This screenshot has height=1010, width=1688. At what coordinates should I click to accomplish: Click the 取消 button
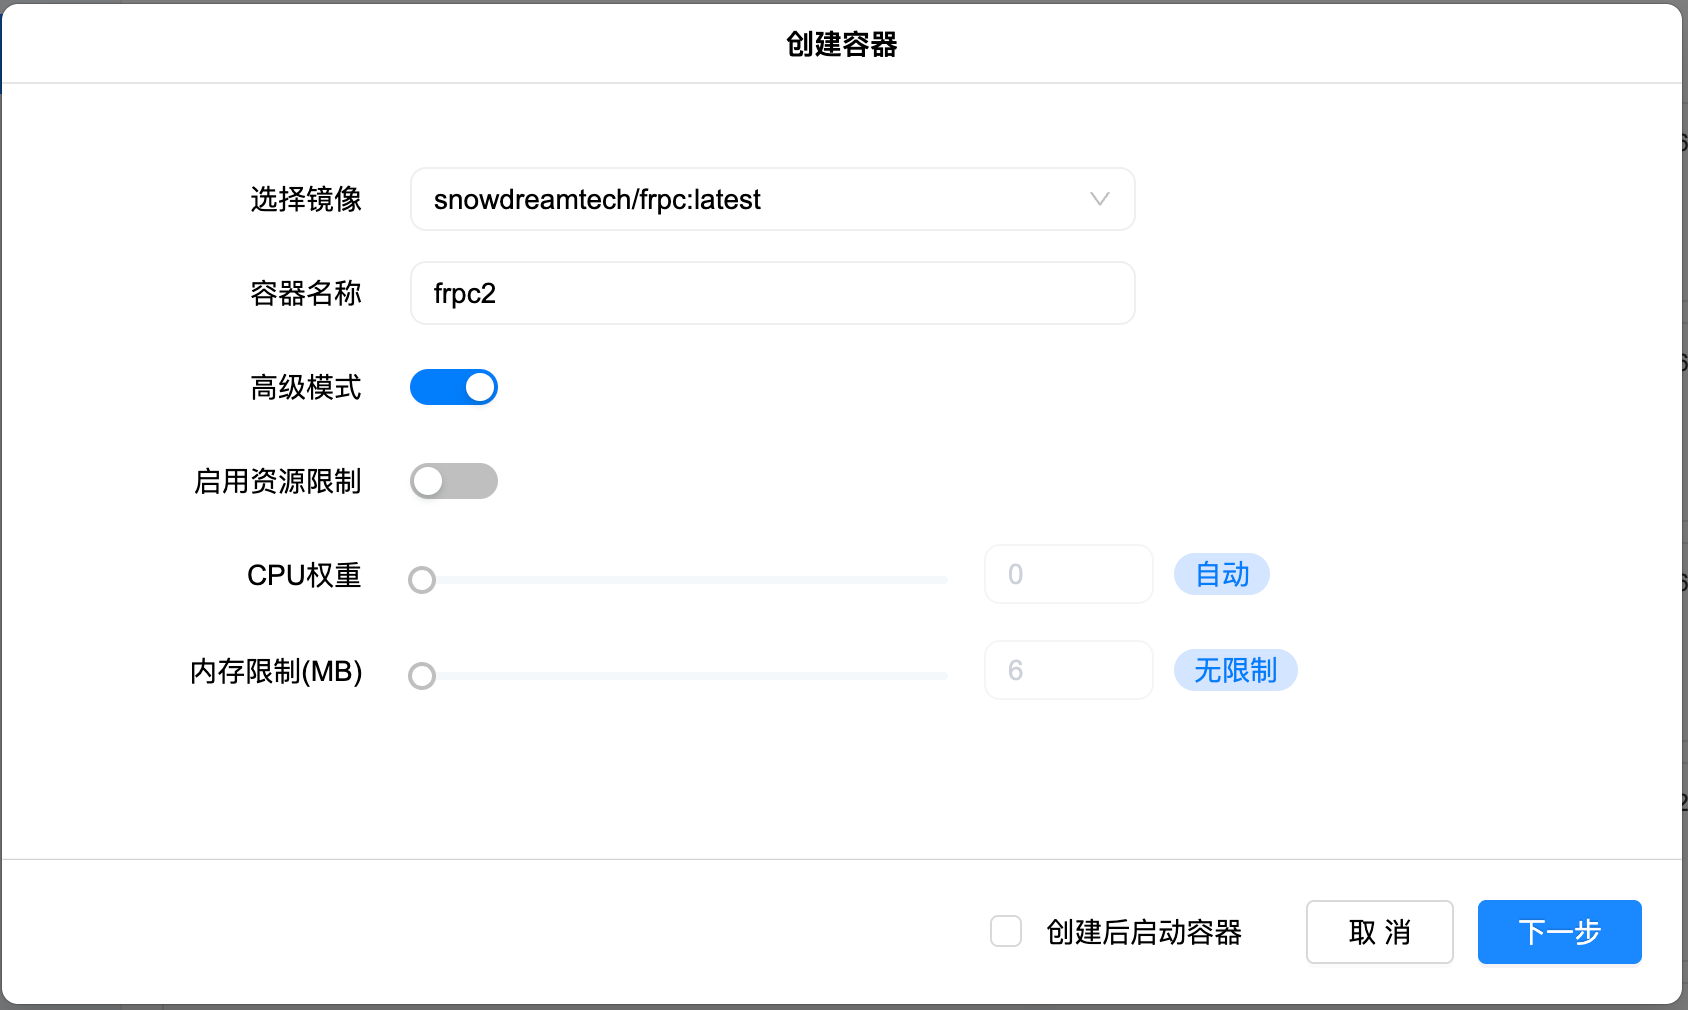[x=1379, y=932]
